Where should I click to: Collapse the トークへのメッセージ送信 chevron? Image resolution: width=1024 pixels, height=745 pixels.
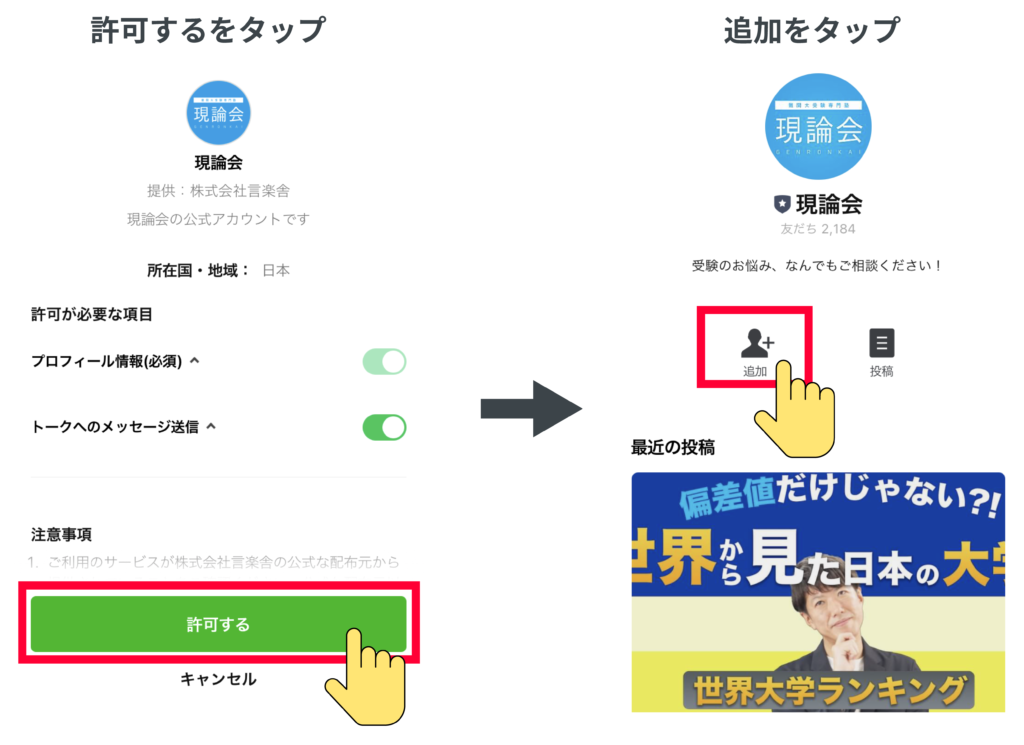211,426
